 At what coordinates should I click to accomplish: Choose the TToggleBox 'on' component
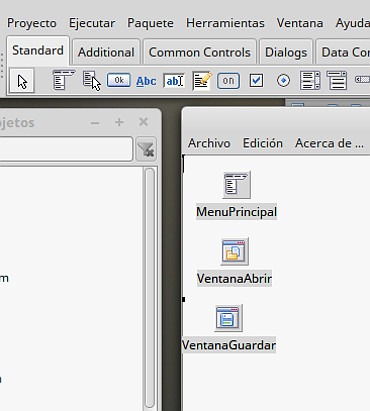click(228, 81)
